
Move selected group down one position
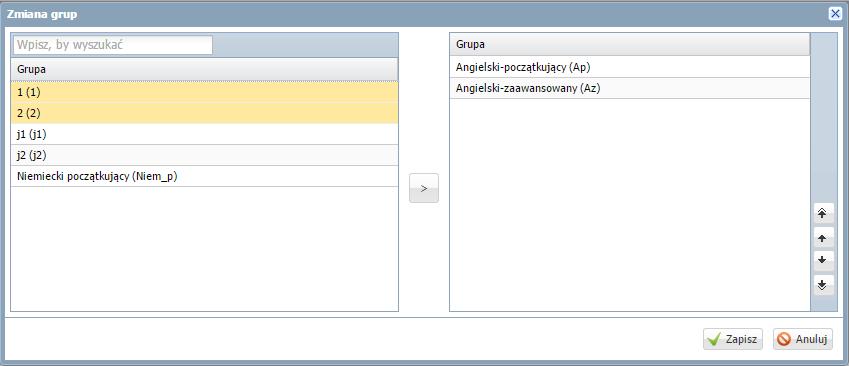coord(823,260)
